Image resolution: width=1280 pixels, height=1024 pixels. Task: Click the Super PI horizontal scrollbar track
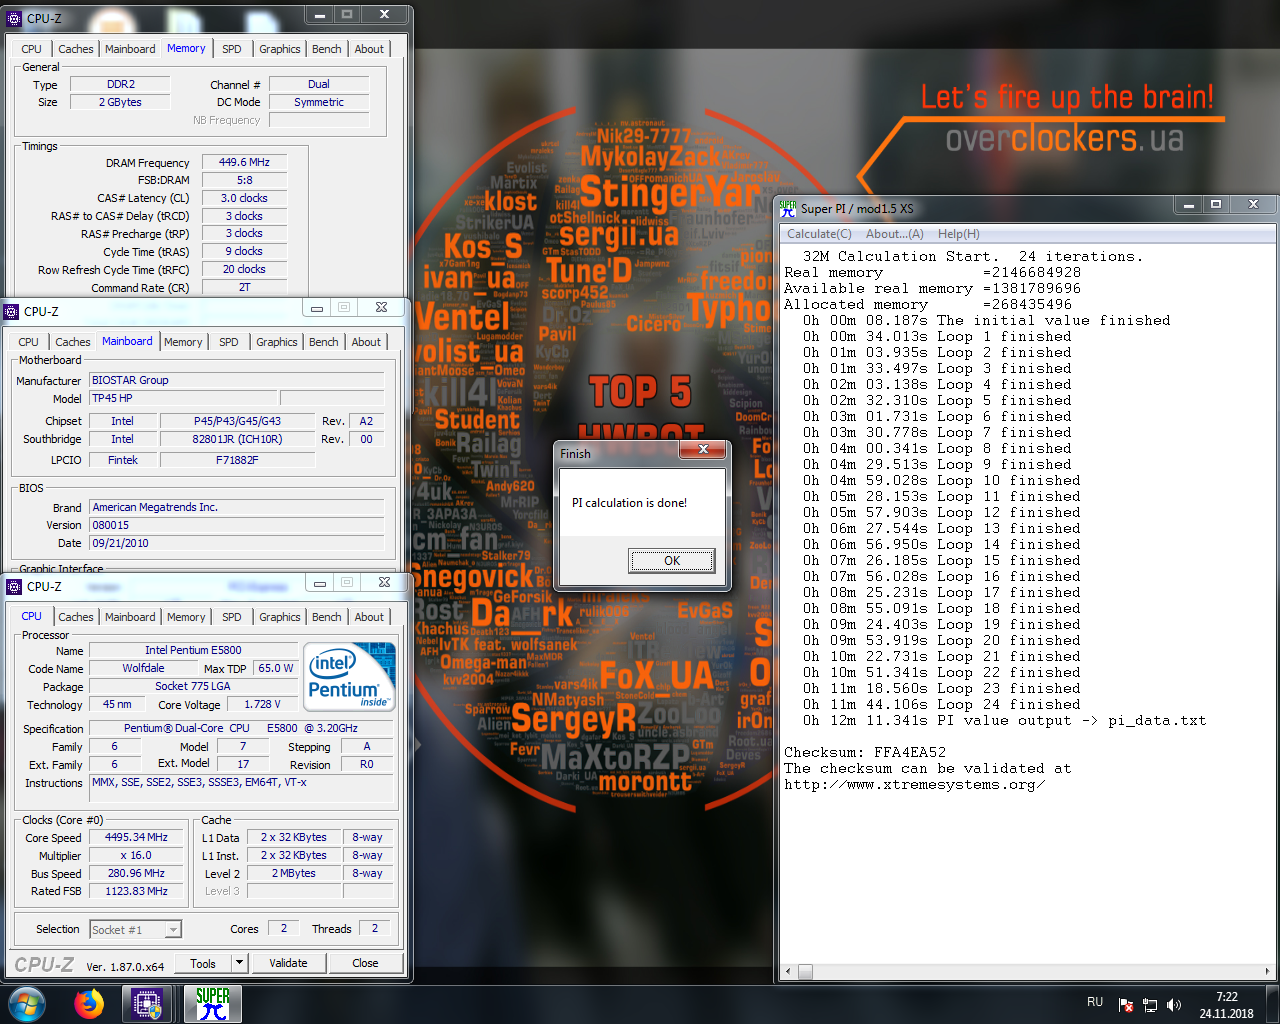[x=1030, y=971]
